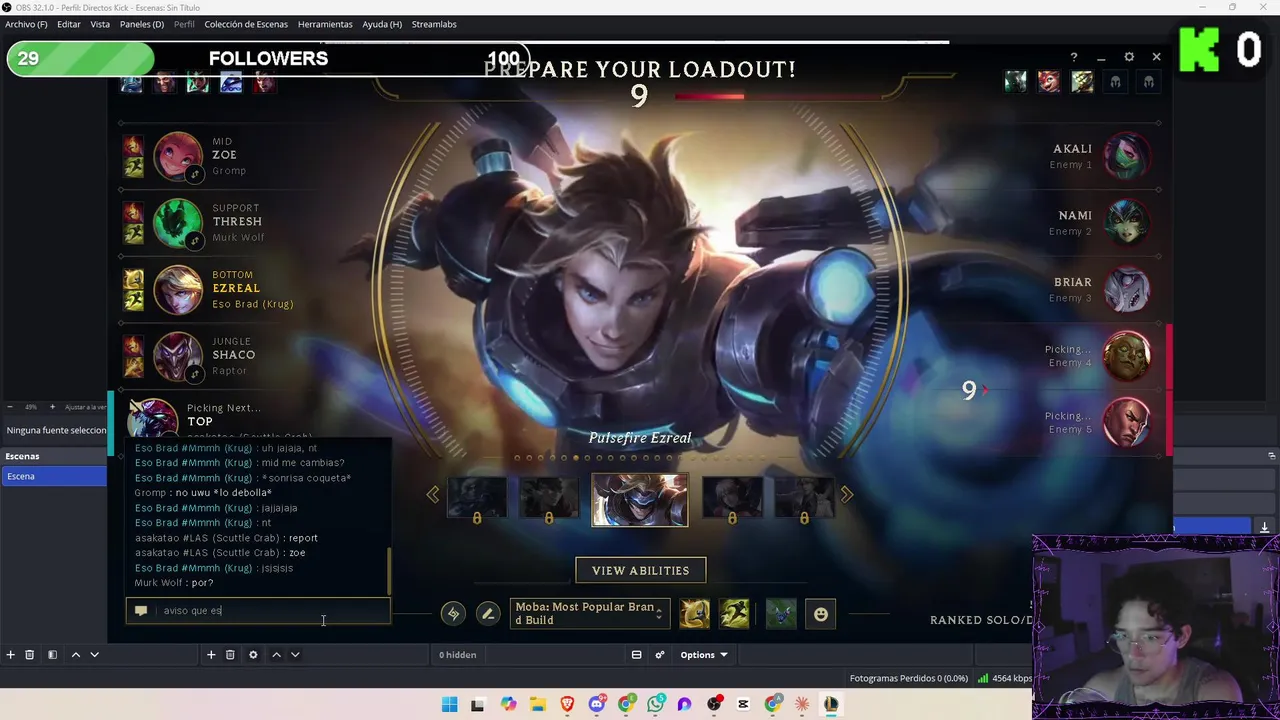The height and width of the screenshot is (720, 1280).
Task: Move source up with arrow icon
Action: point(276,655)
